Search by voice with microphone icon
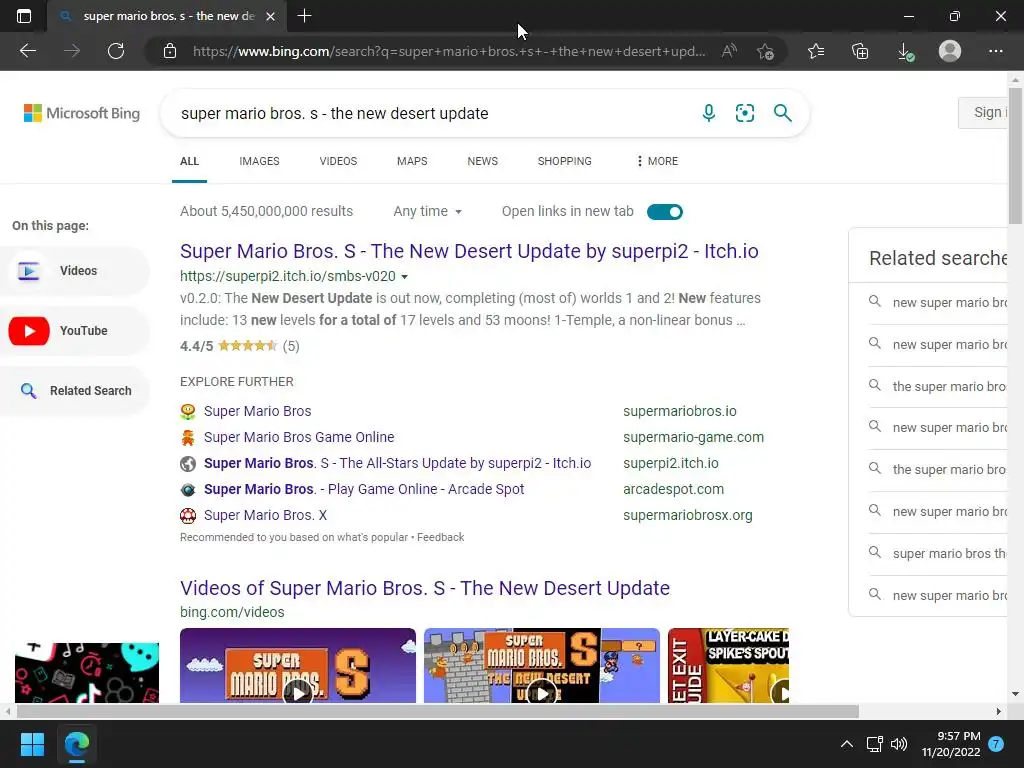 tap(709, 113)
